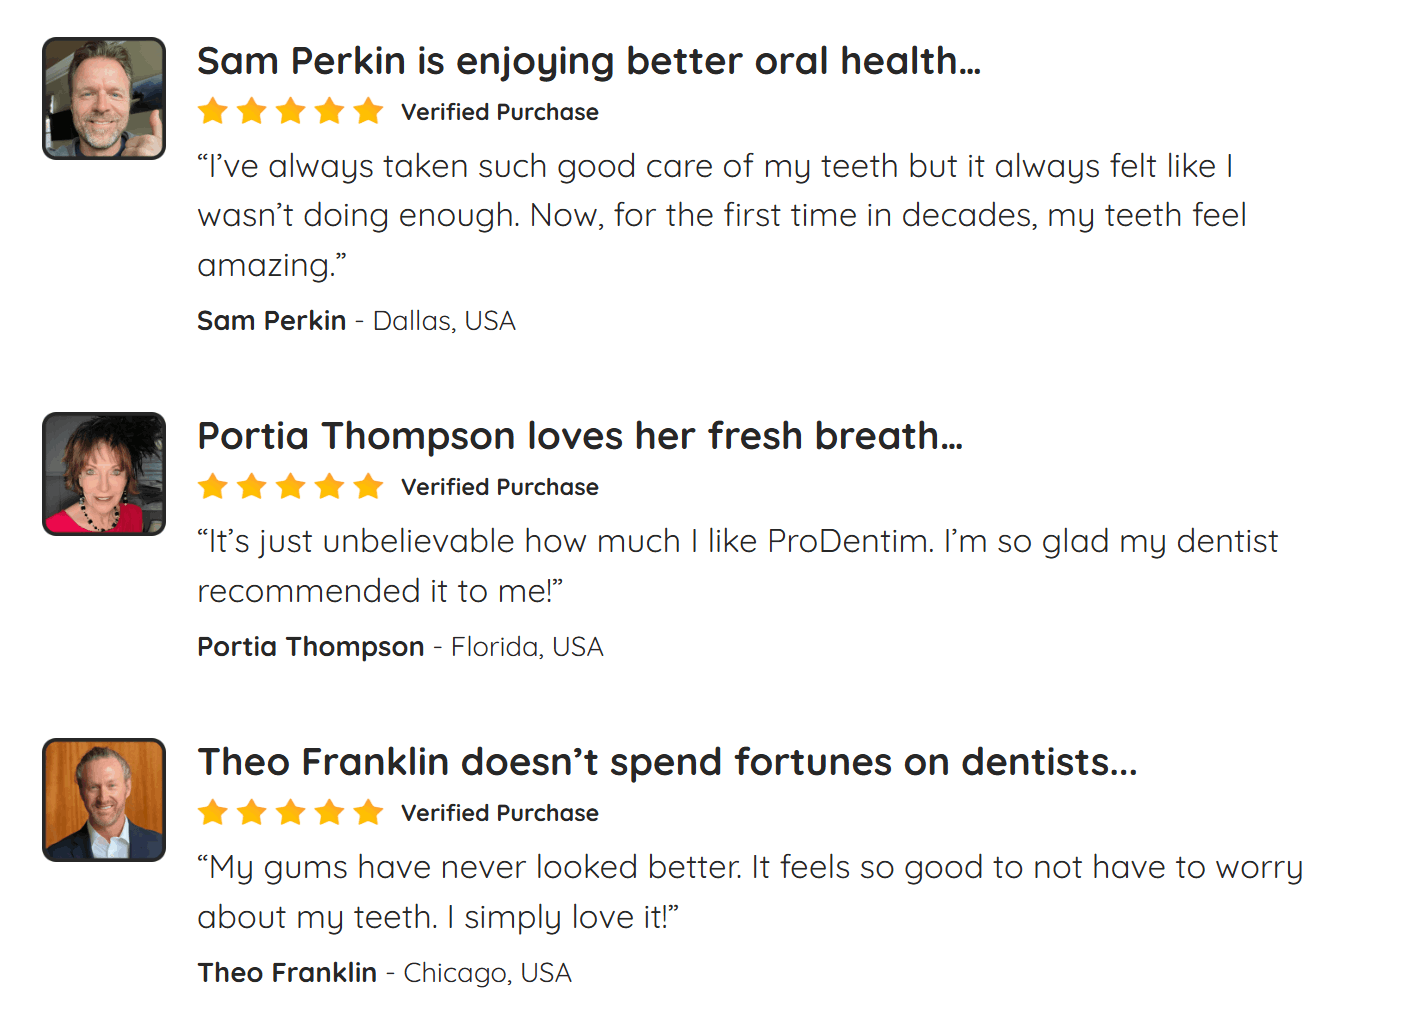Click first star in Sam Perkin's rating
The height and width of the screenshot is (1023, 1422).
pos(213,111)
